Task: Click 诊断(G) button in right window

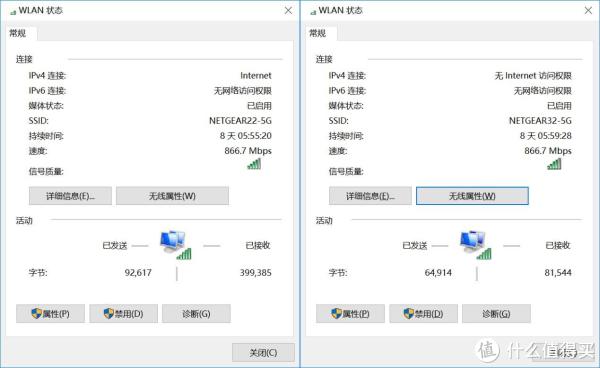Action: (496, 314)
